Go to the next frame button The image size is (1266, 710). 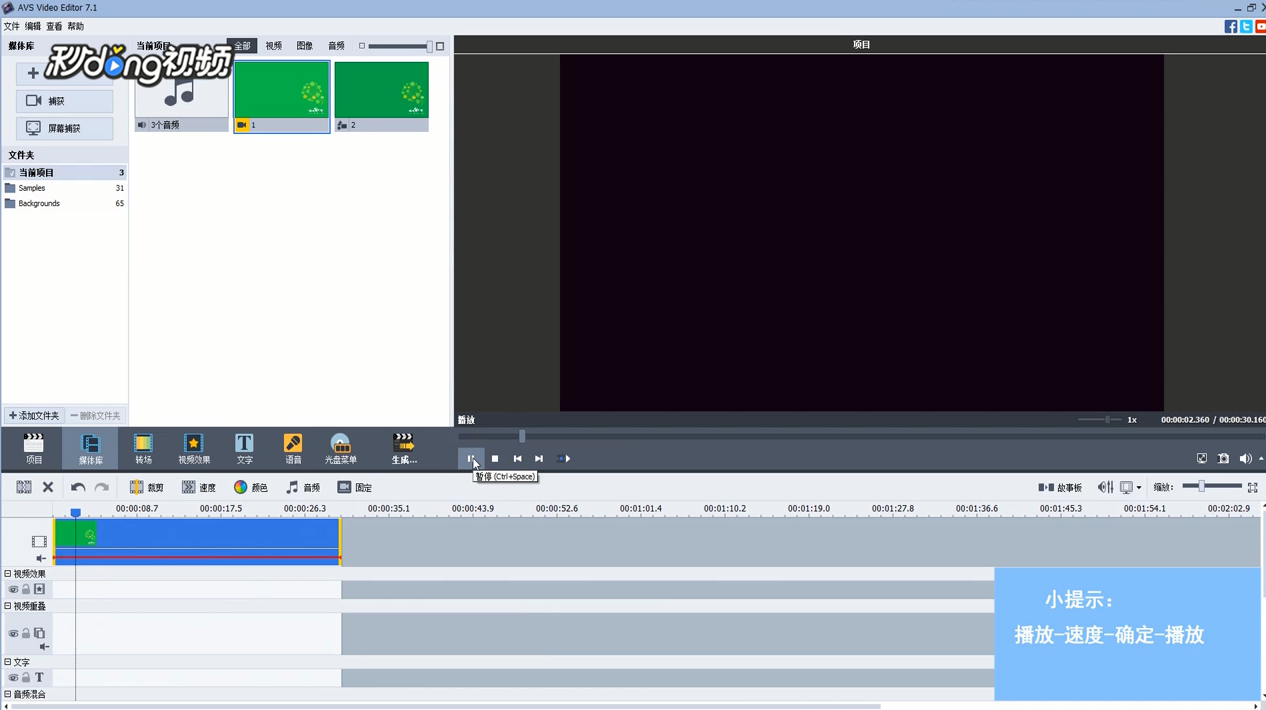tap(539, 459)
